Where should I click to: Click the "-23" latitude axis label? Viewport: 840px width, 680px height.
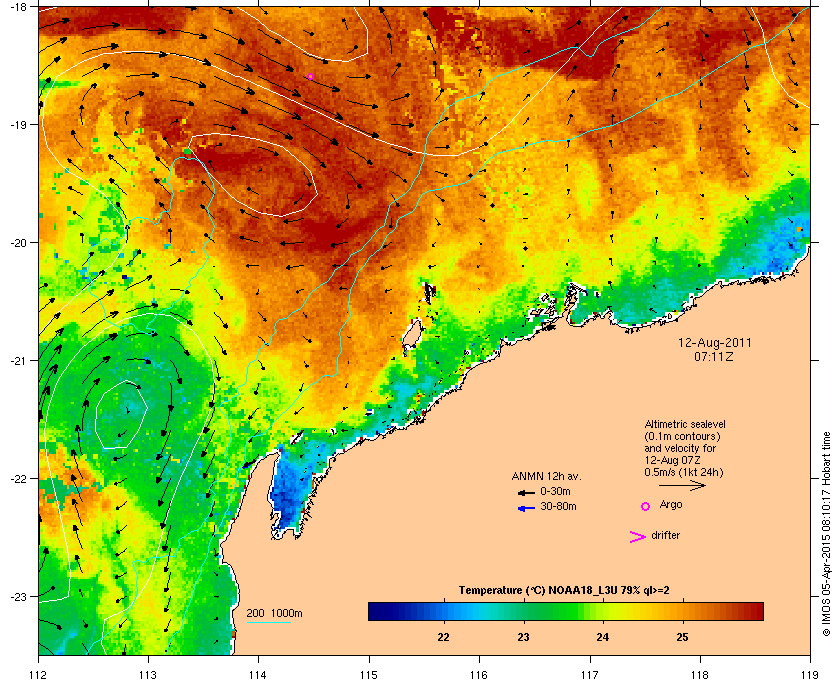point(18,596)
